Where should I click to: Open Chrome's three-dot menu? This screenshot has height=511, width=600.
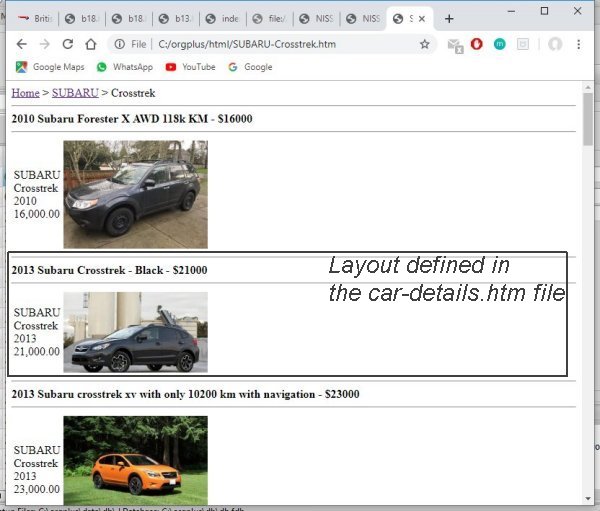[x=579, y=44]
